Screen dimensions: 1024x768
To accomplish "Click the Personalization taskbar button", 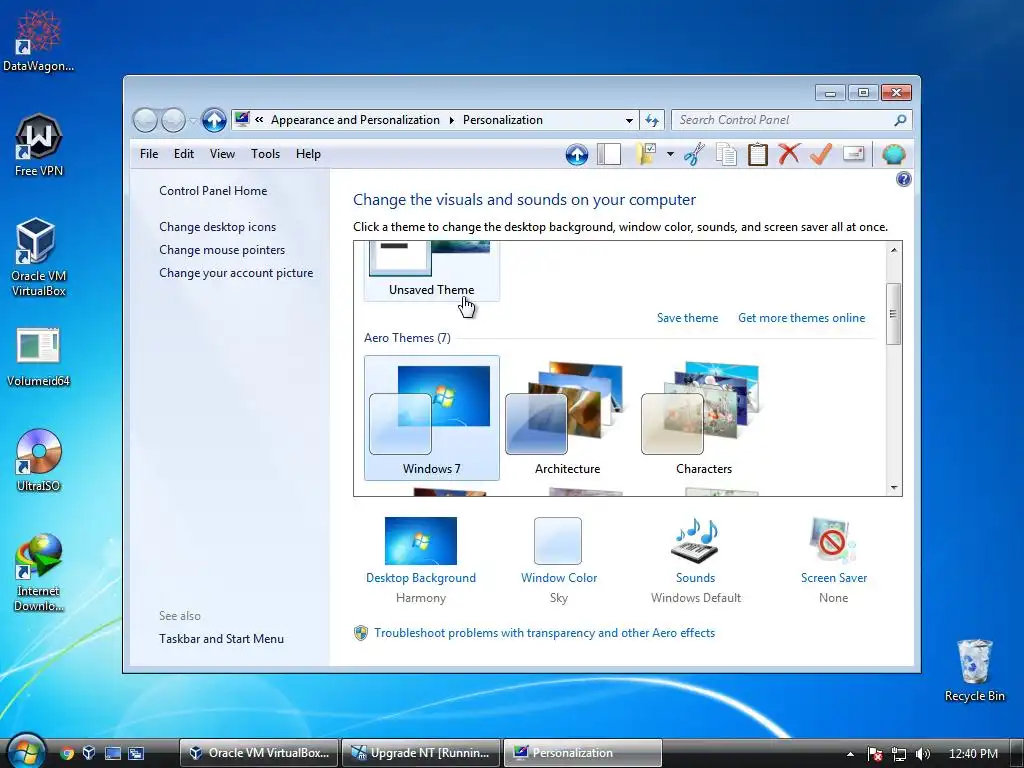I will click(583, 753).
